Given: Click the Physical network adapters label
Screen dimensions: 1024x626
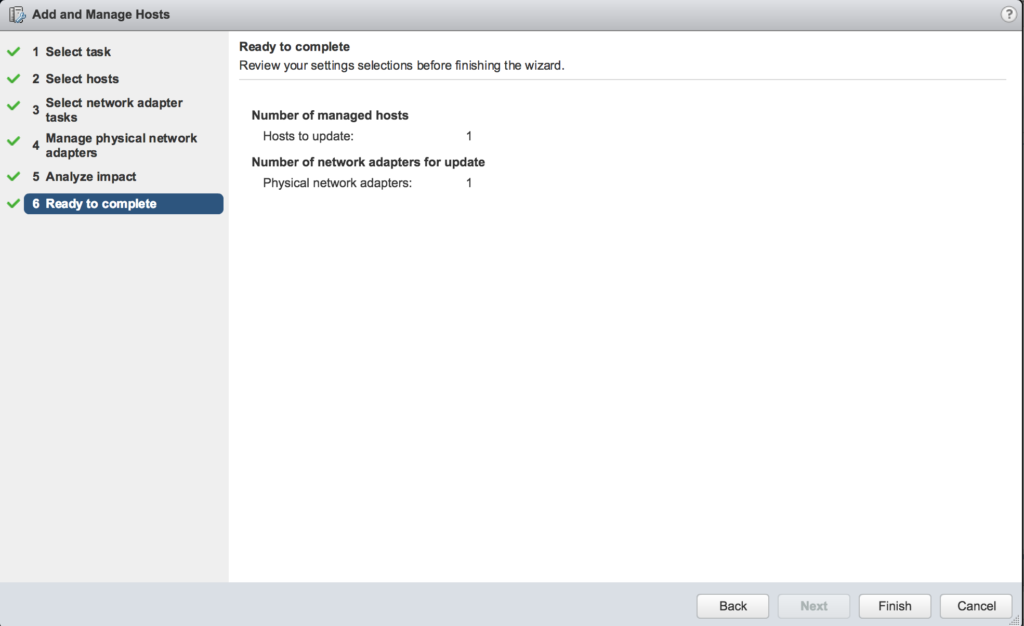Looking at the screenshot, I should 338,183.
